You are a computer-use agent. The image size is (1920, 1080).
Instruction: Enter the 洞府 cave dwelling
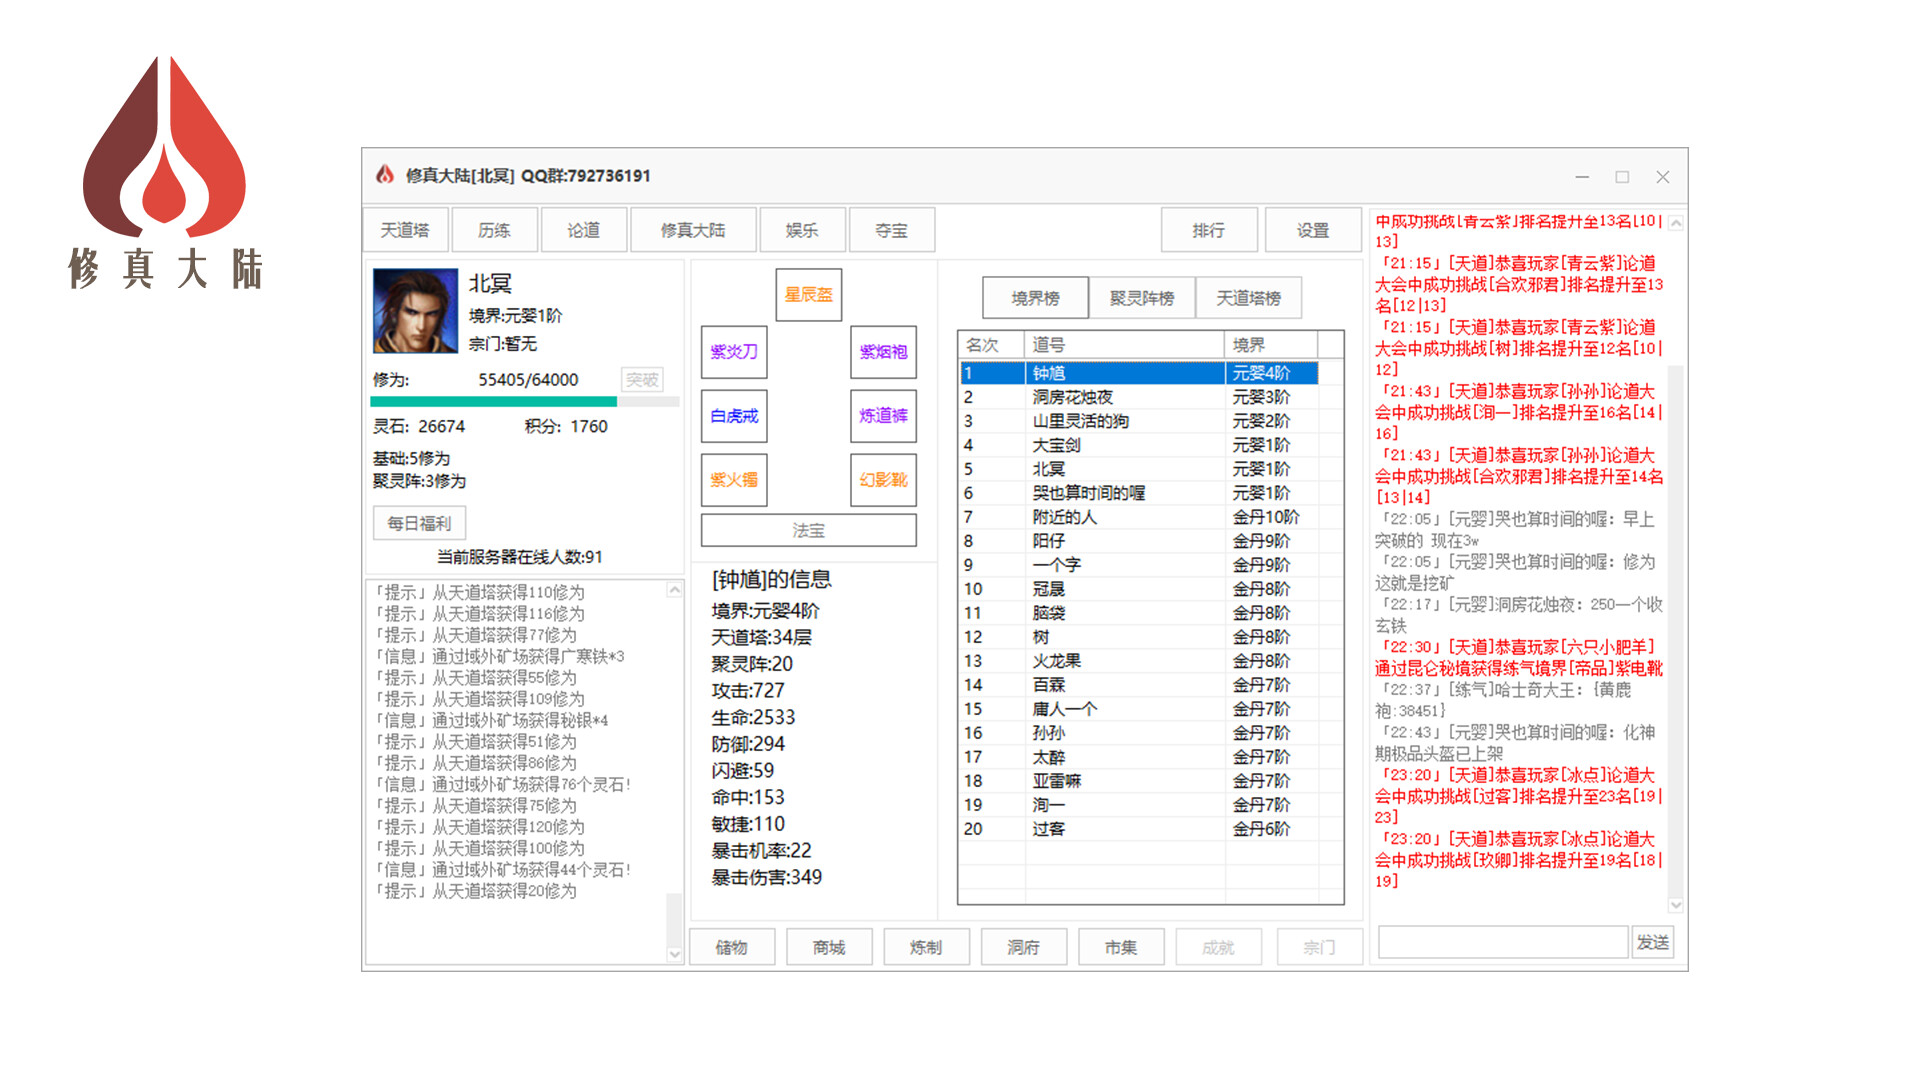pos(1024,946)
